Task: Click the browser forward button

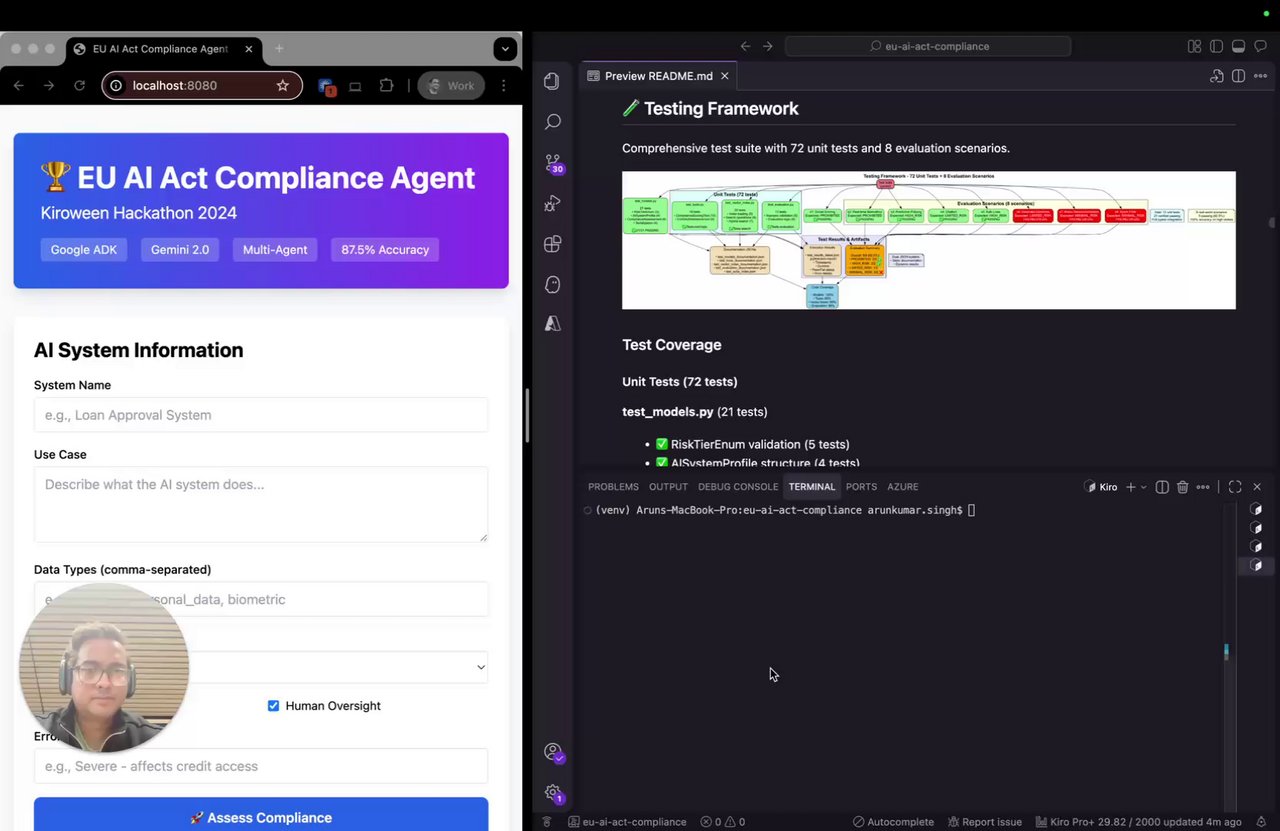Action: coord(49,86)
